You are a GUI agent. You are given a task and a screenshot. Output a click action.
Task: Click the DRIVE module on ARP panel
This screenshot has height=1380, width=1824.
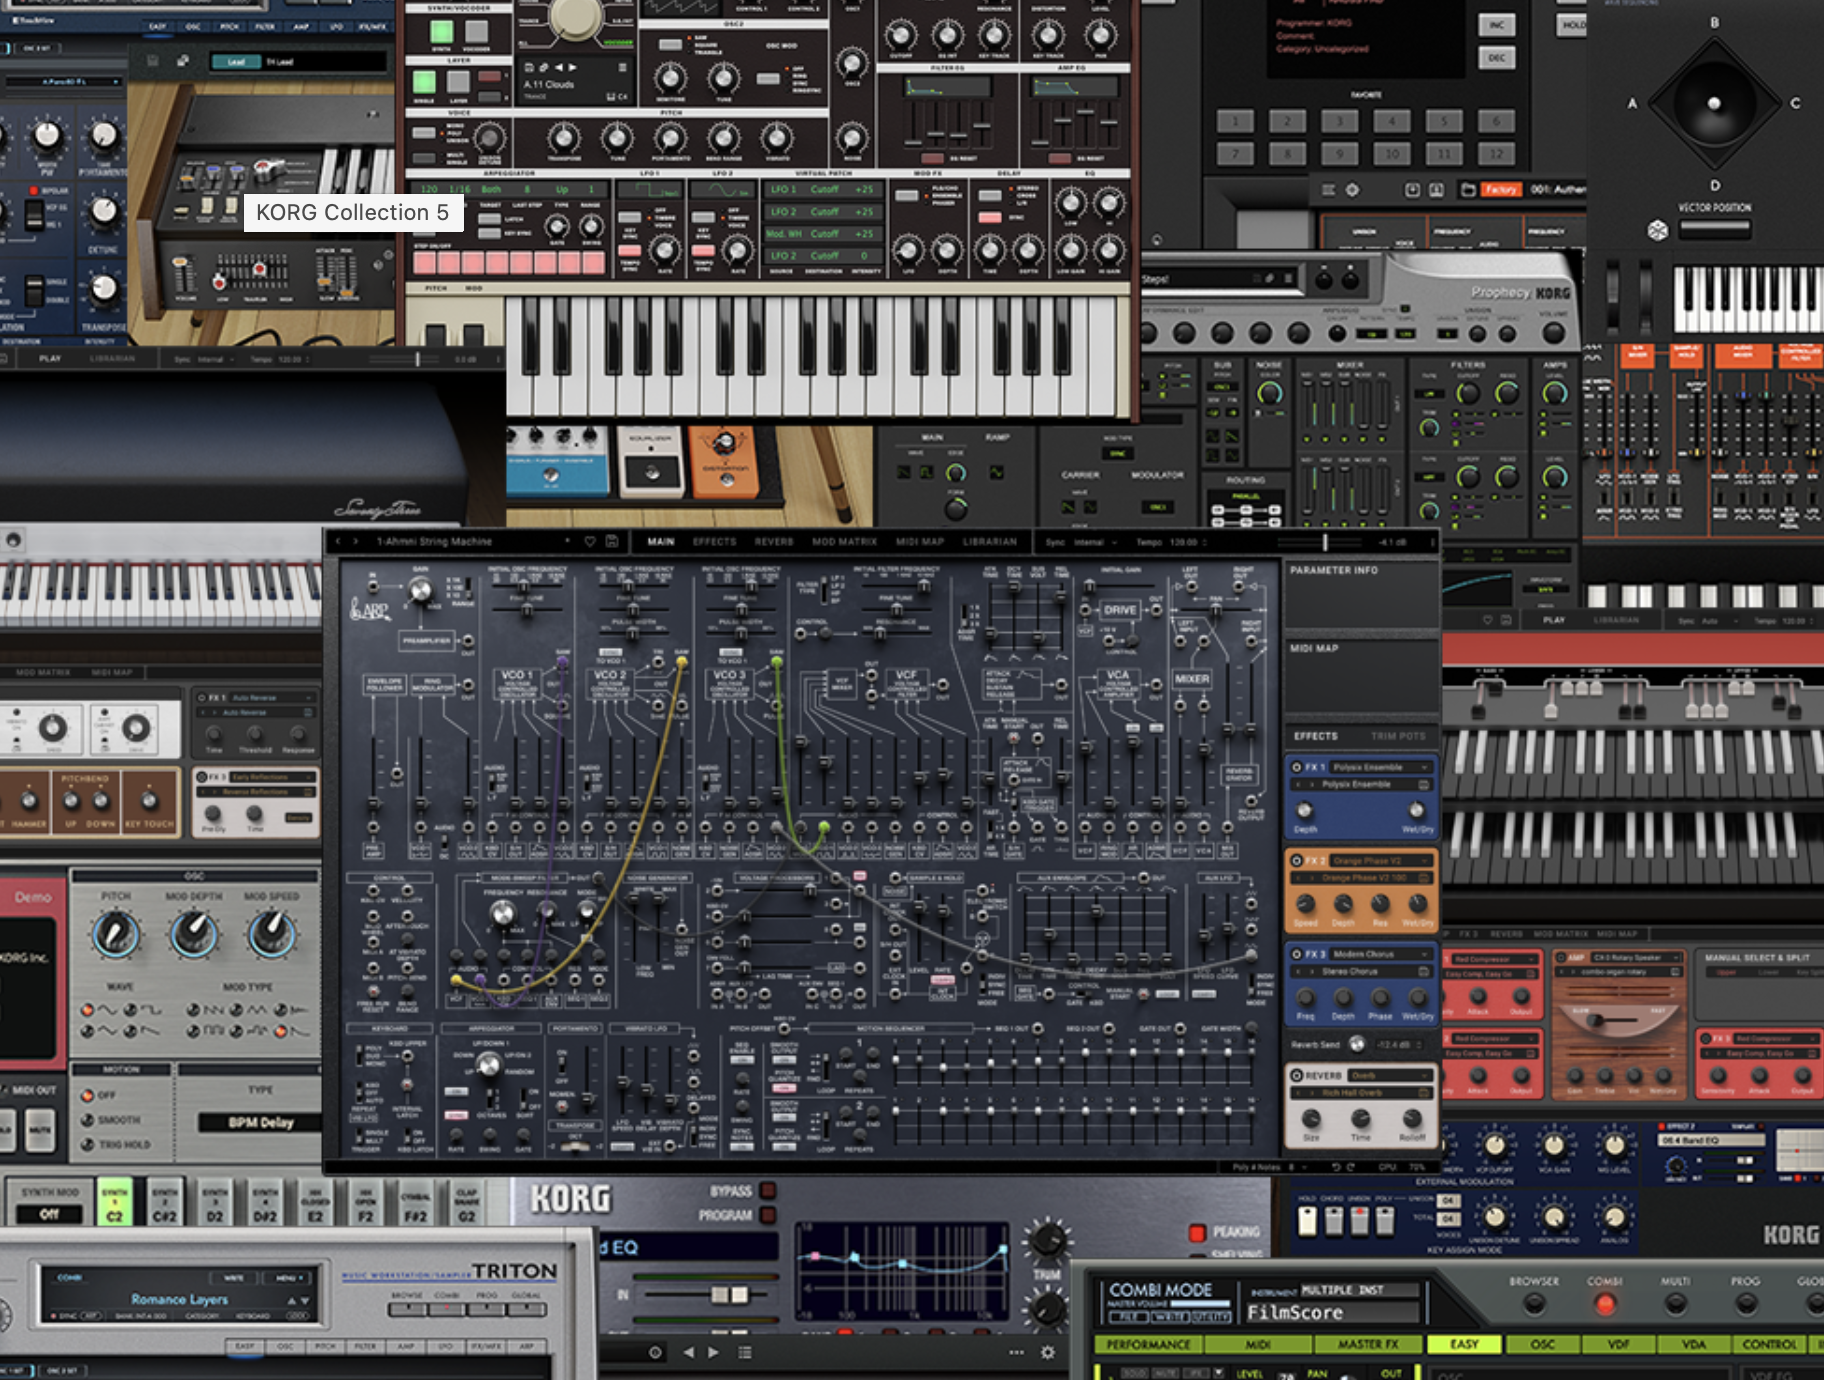(x=1120, y=609)
